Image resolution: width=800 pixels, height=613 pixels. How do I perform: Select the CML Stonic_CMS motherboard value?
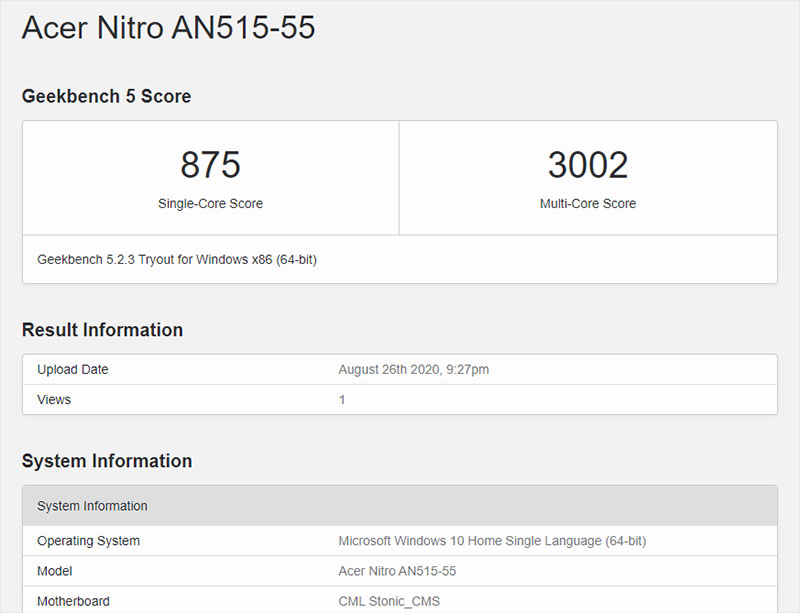pyautogui.click(x=389, y=601)
